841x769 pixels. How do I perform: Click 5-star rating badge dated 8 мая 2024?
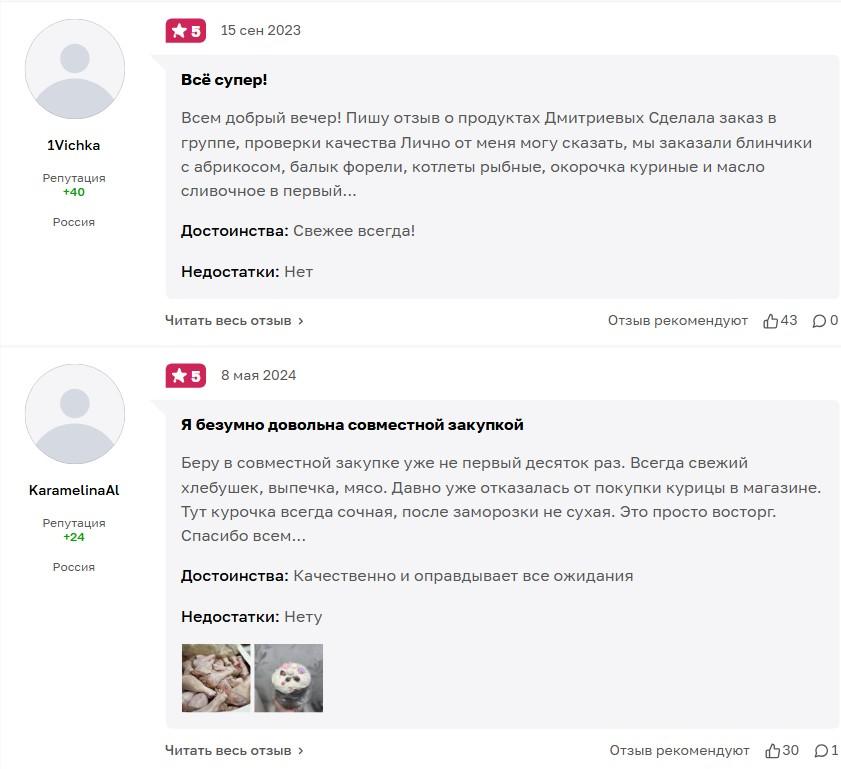point(186,376)
